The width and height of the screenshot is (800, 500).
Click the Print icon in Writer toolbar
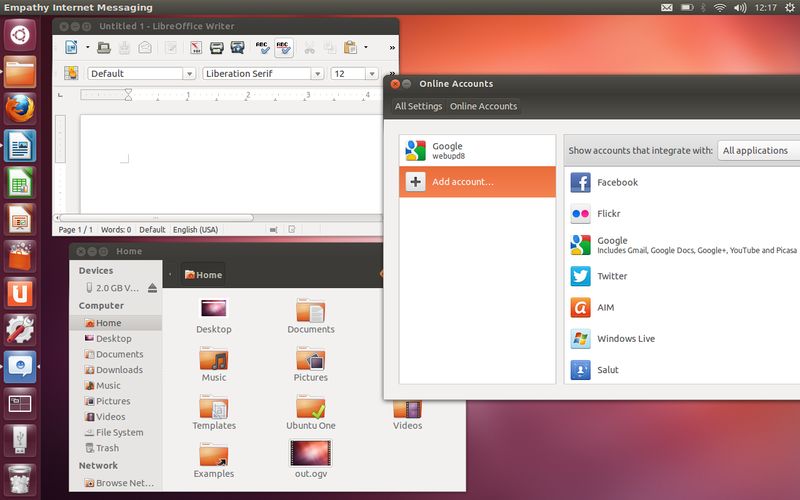pos(217,47)
